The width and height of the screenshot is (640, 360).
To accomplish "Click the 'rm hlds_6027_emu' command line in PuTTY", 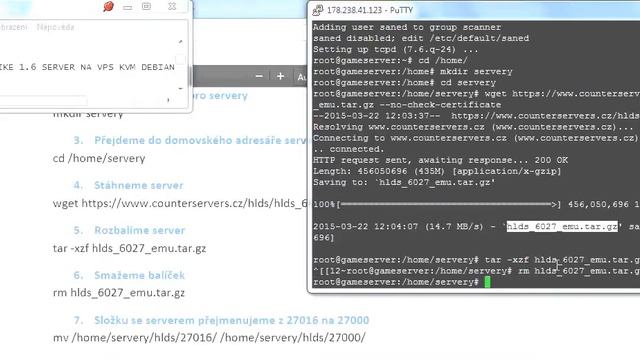I will tap(476, 271).
